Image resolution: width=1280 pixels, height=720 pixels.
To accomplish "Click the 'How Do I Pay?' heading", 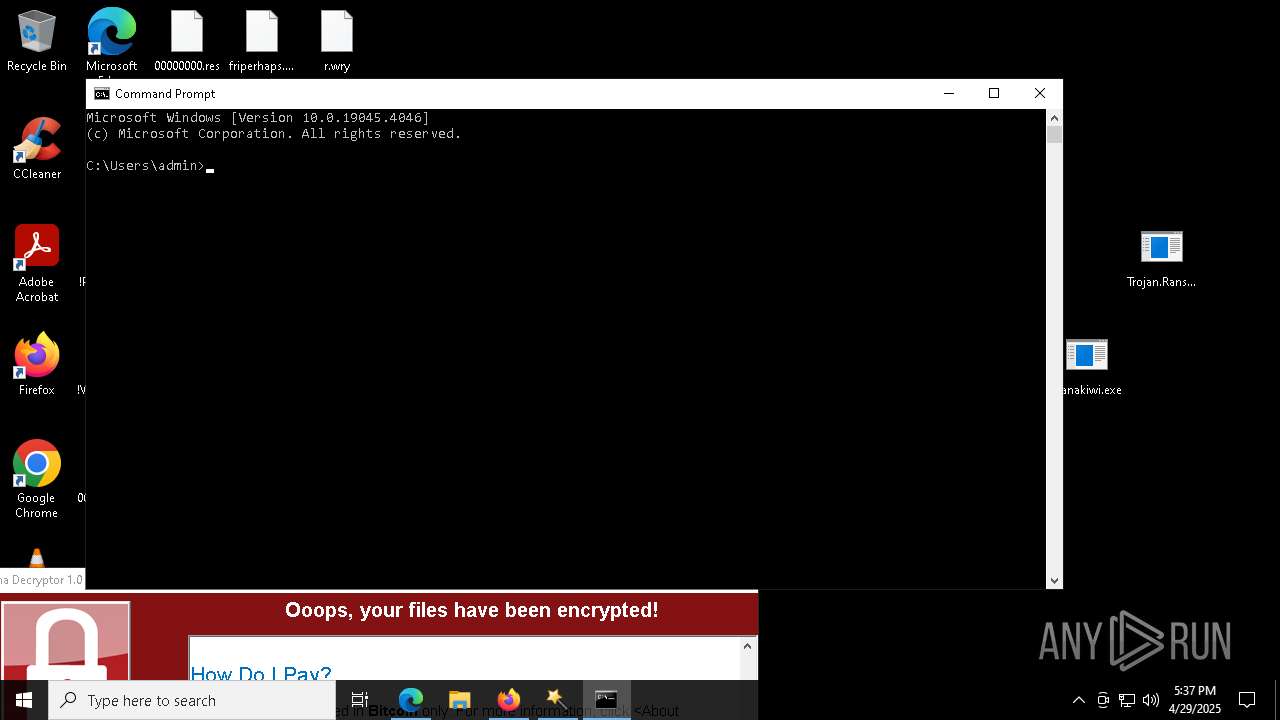I will point(261,673).
